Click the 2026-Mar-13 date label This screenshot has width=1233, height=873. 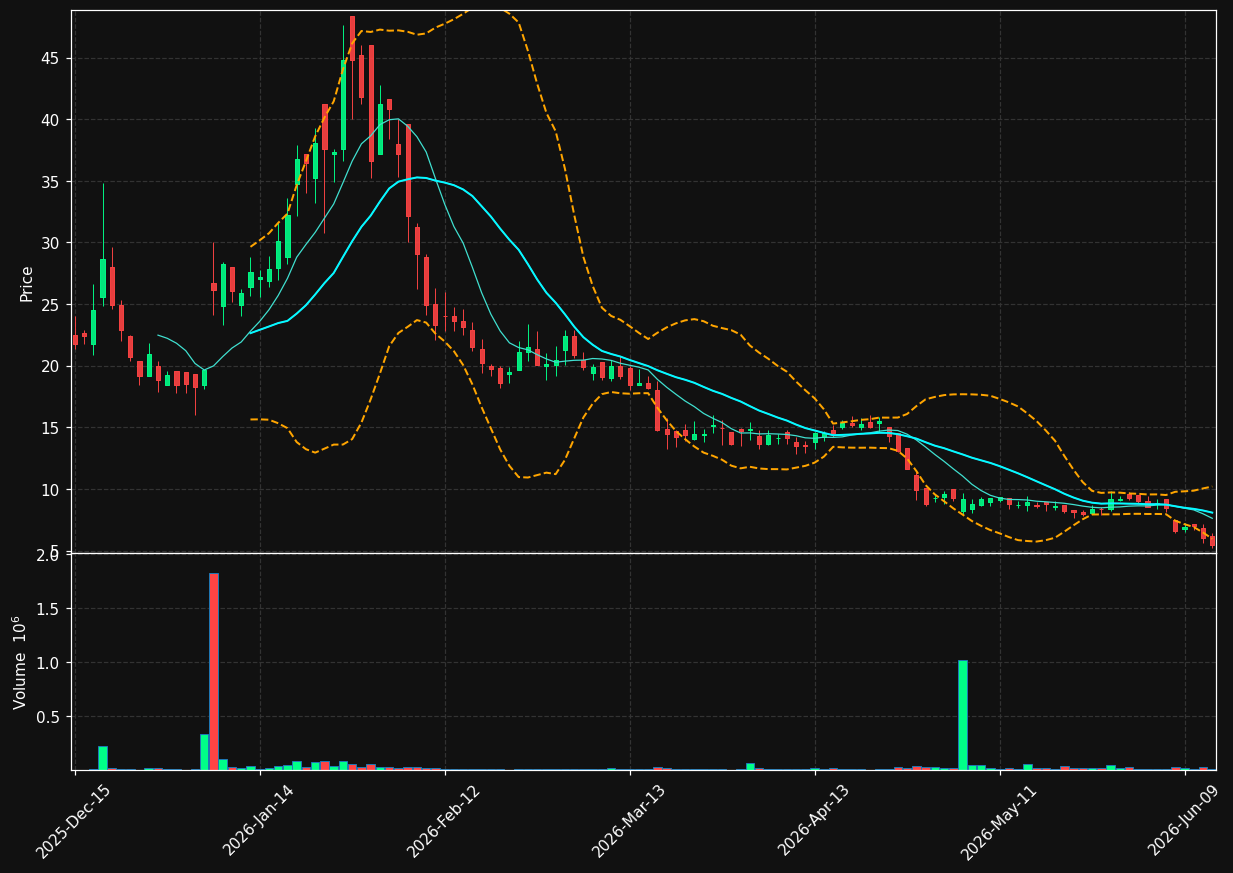tap(628, 821)
